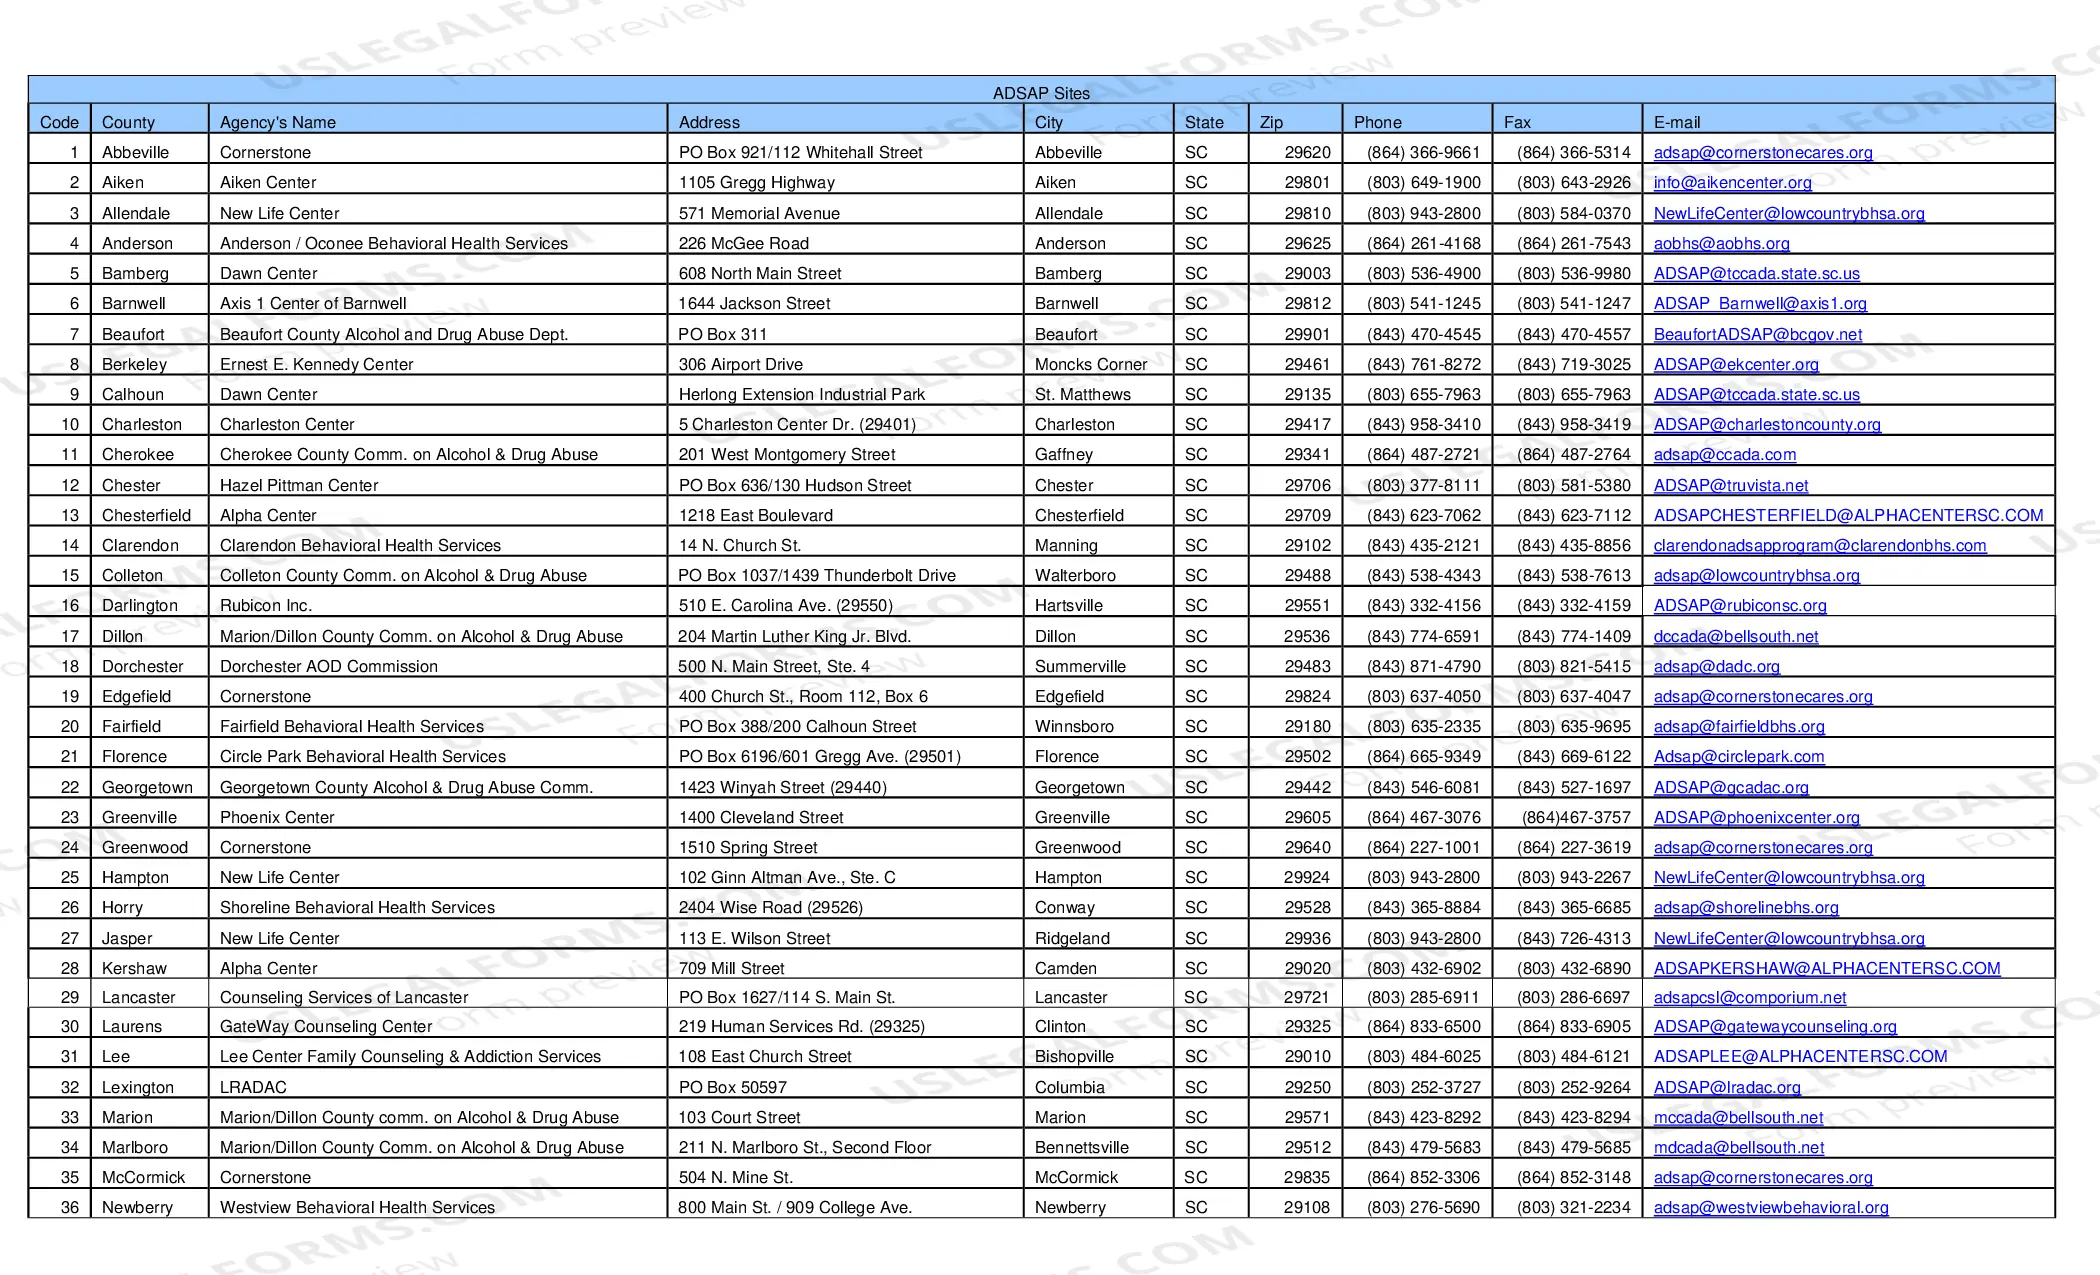
Task: Click the ADSAP@gatewaycounseling.org link
Action: 1775,1026
